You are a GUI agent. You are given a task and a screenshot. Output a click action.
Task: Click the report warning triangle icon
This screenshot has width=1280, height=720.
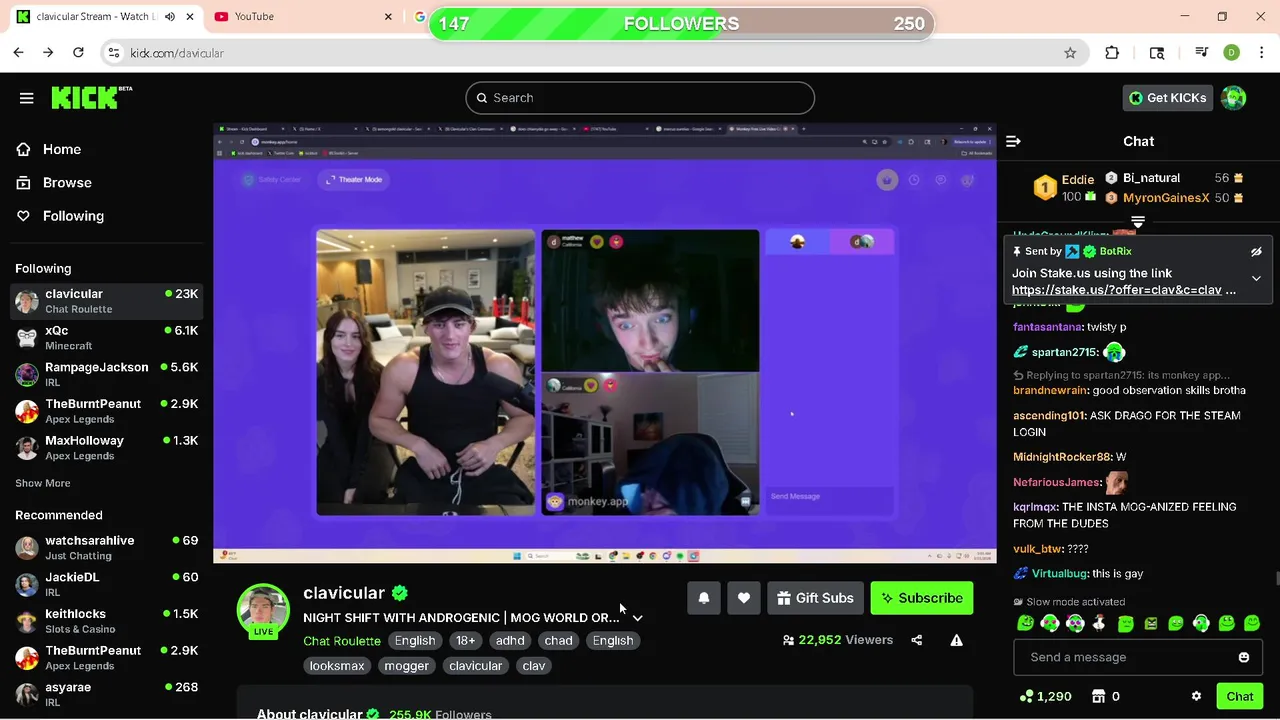coord(957,640)
